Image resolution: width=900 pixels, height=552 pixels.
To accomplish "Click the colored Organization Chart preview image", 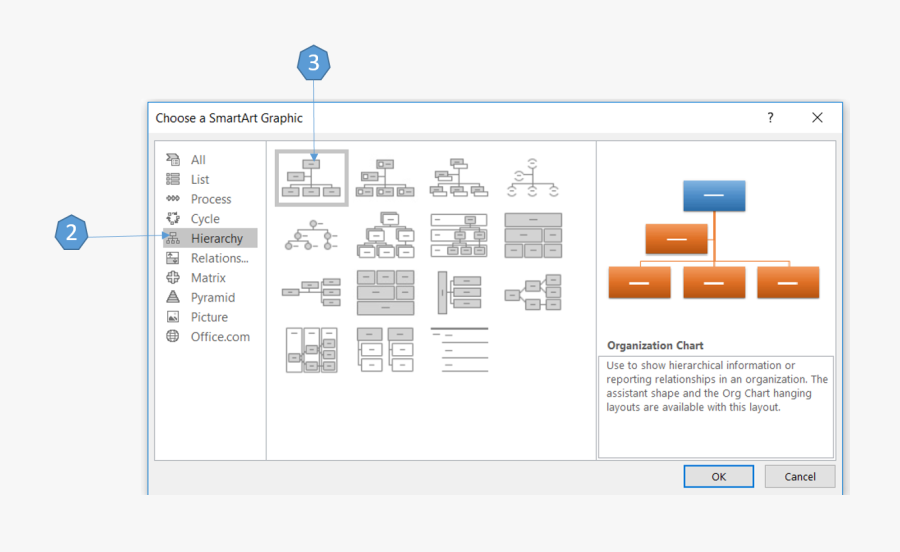I will tap(714, 239).
